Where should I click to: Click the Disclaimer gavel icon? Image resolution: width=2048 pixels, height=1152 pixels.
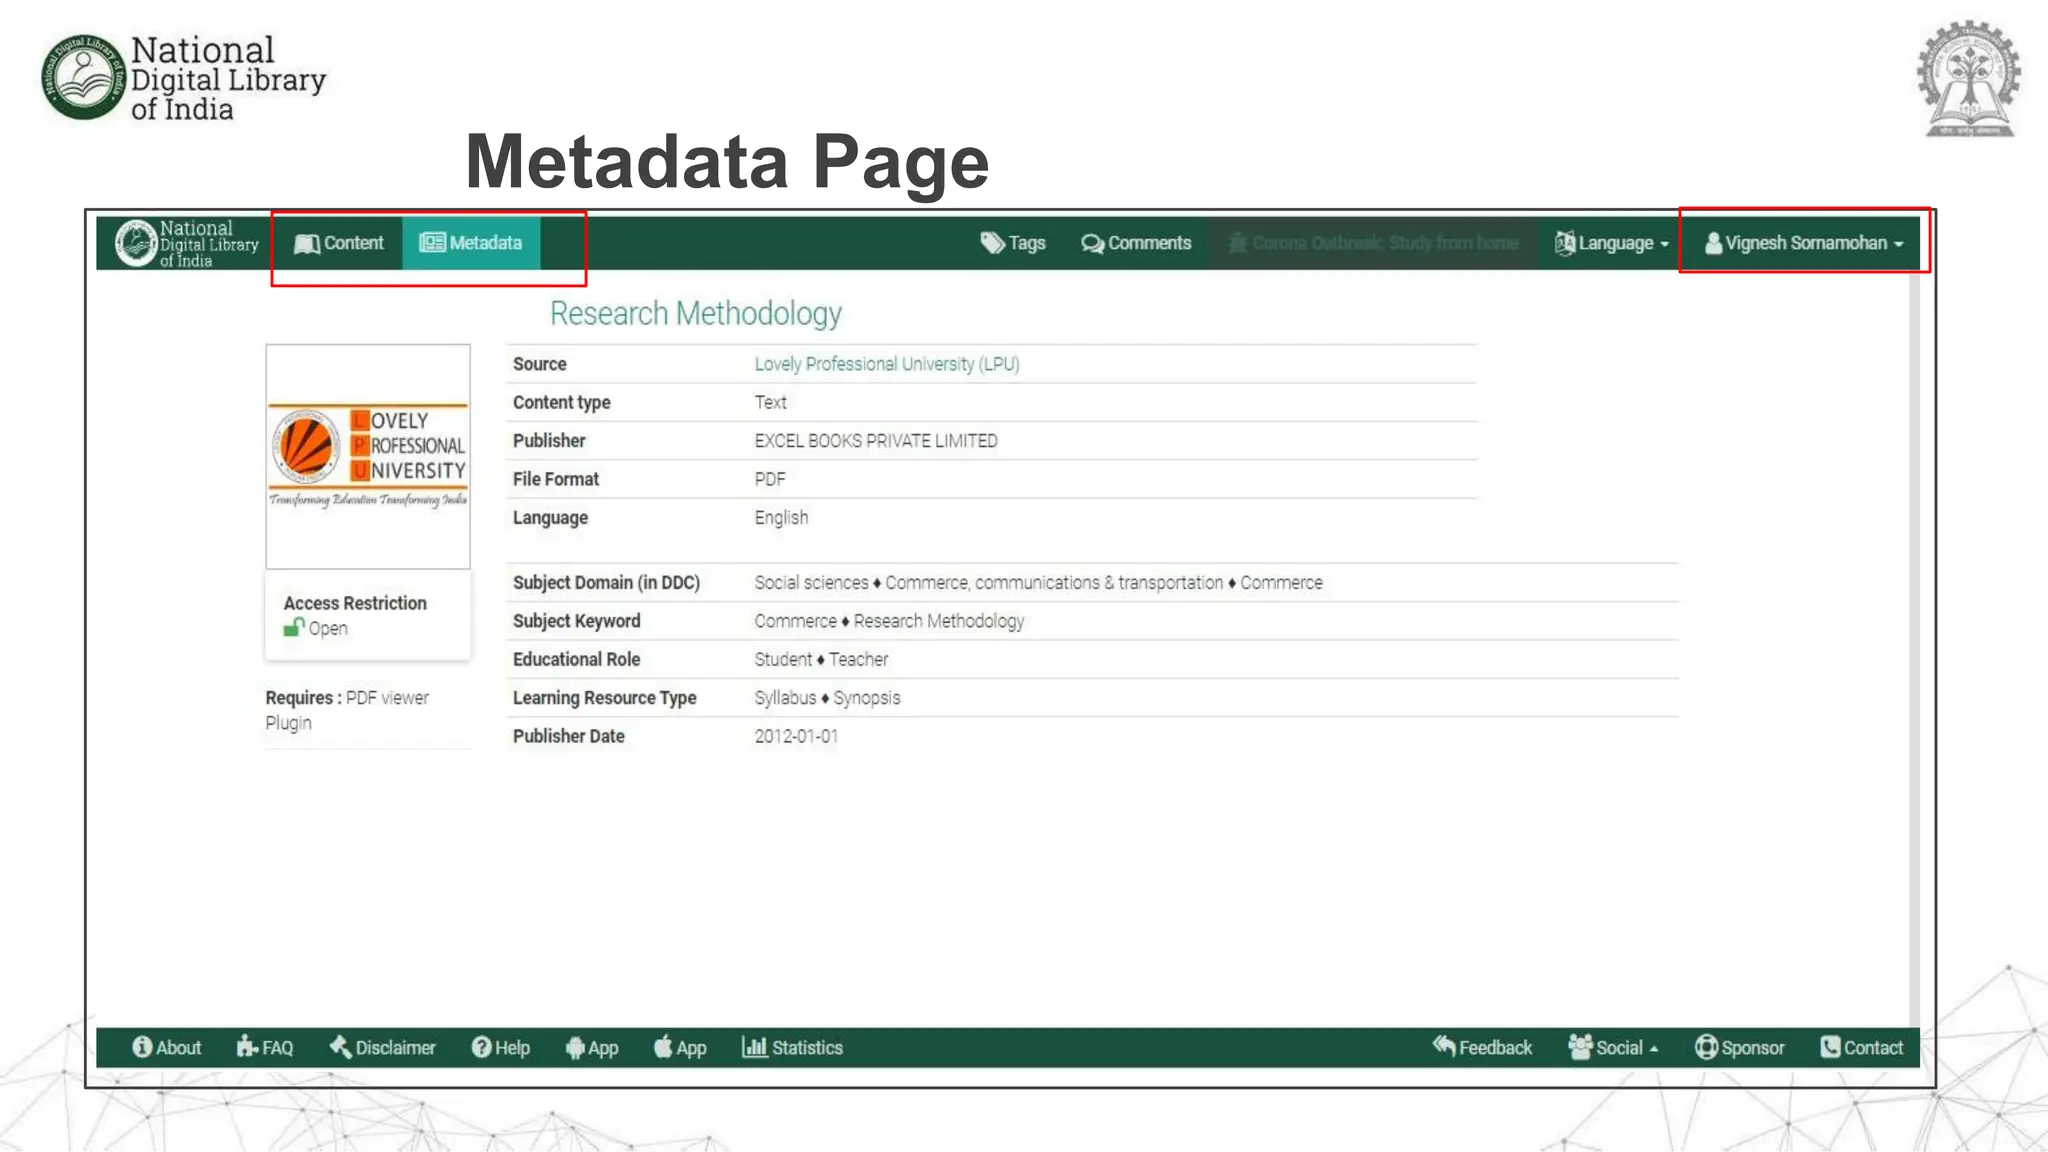pos(340,1047)
